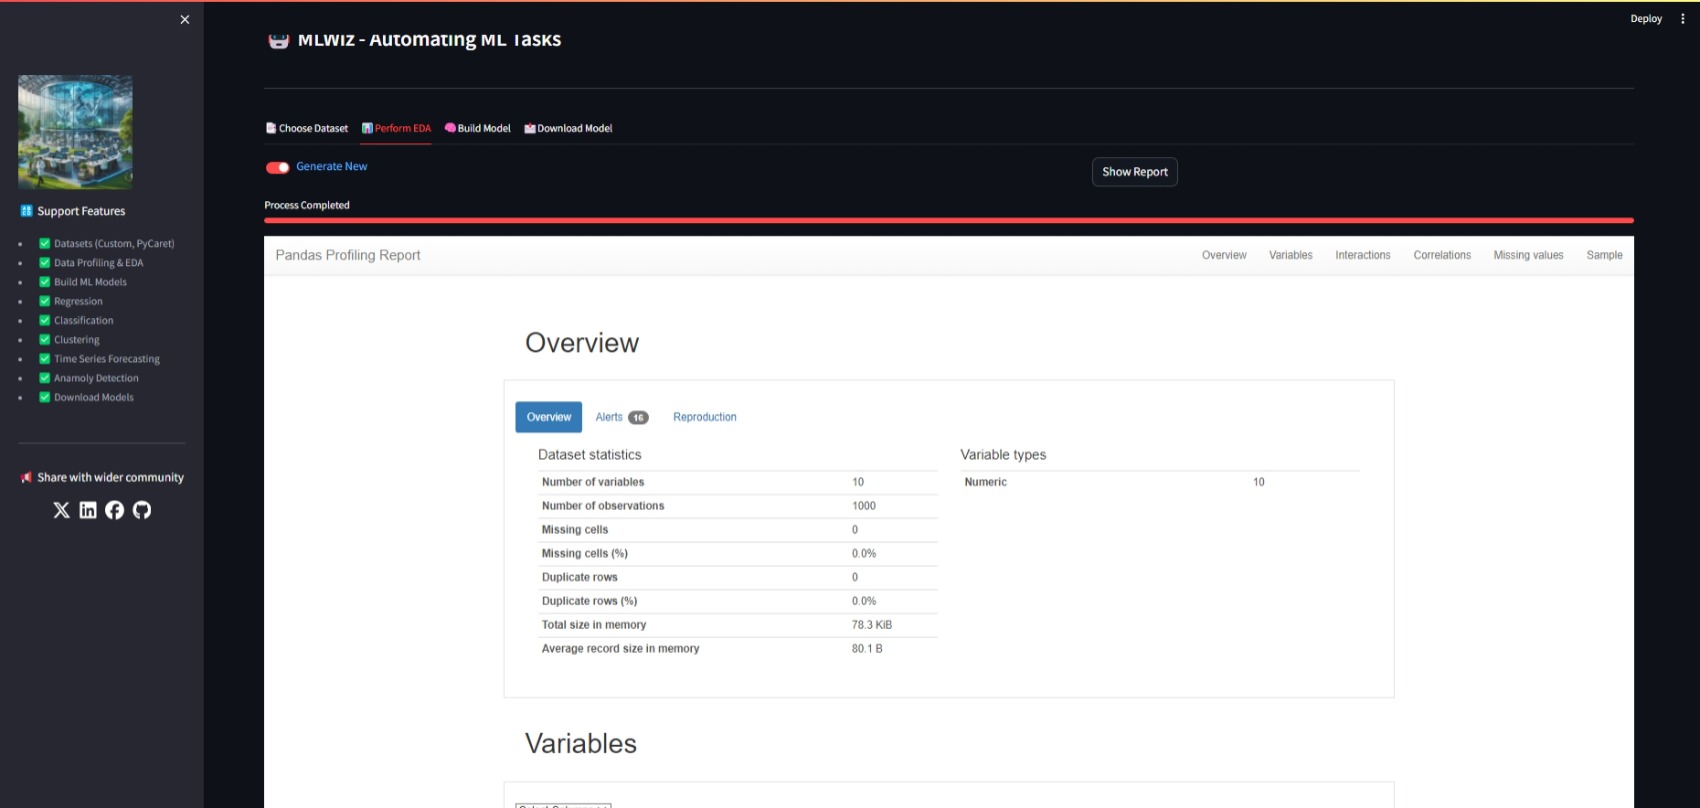Open the Select Columns dropdown under Variables
Image resolution: width=1700 pixels, height=808 pixels.
pyautogui.click(x=563, y=805)
